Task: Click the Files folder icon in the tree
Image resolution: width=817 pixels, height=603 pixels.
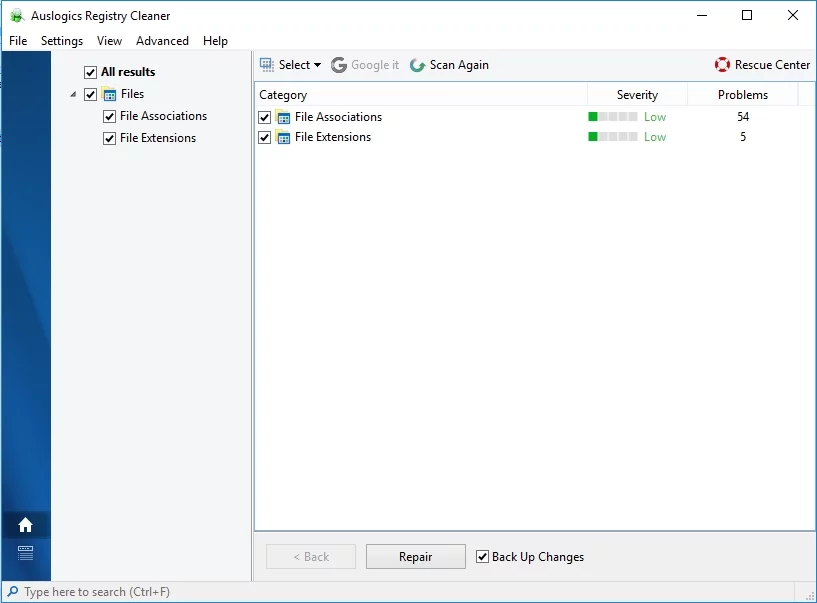Action: click(110, 94)
